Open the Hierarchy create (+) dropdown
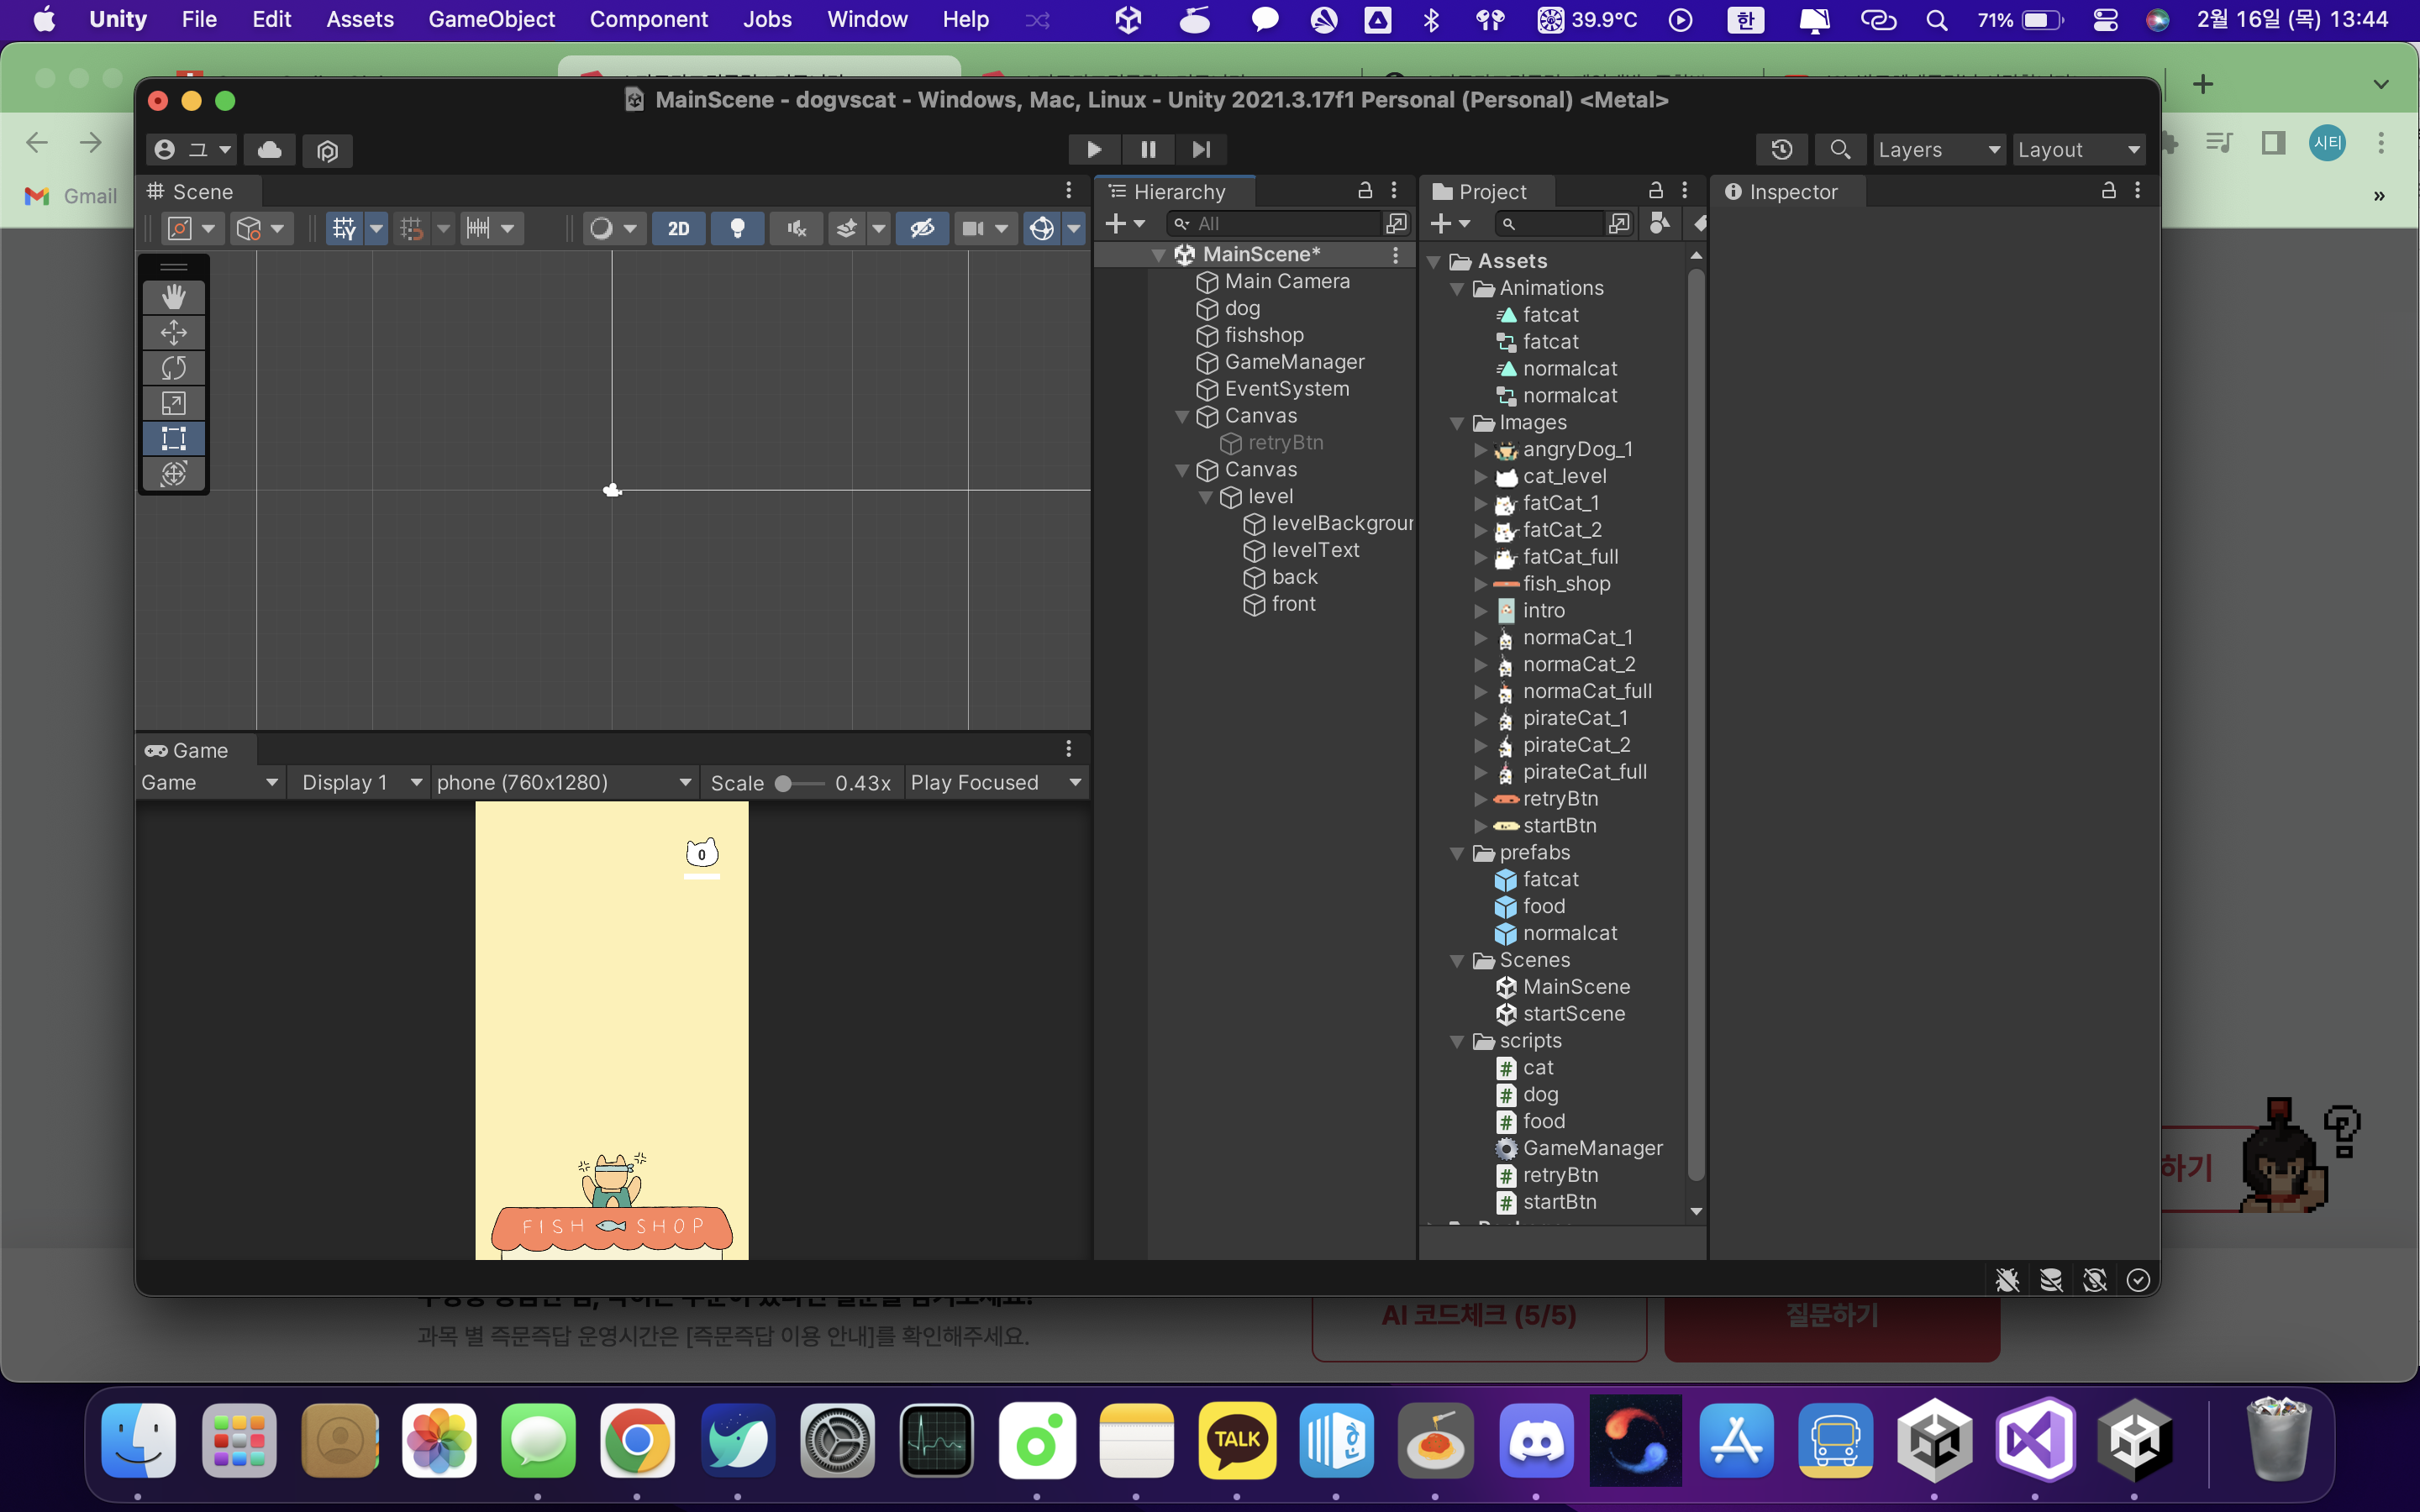2420x1512 pixels. tap(1125, 224)
